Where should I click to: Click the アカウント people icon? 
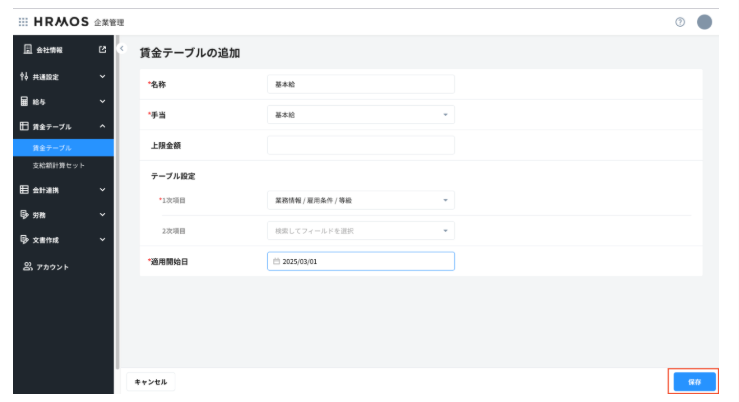click(27, 266)
